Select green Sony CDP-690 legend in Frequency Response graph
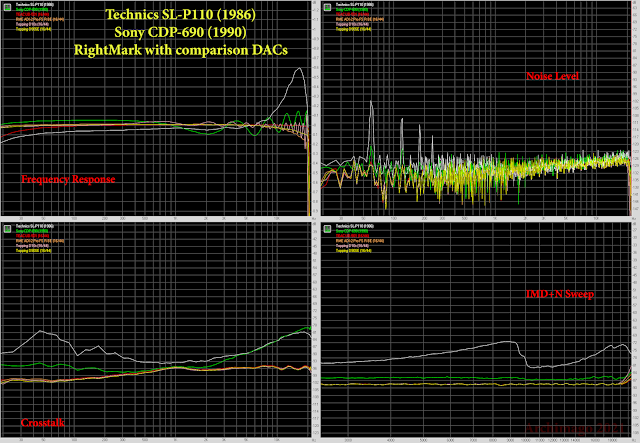This screenshot has height=443, width=640. tap(32, 9)
